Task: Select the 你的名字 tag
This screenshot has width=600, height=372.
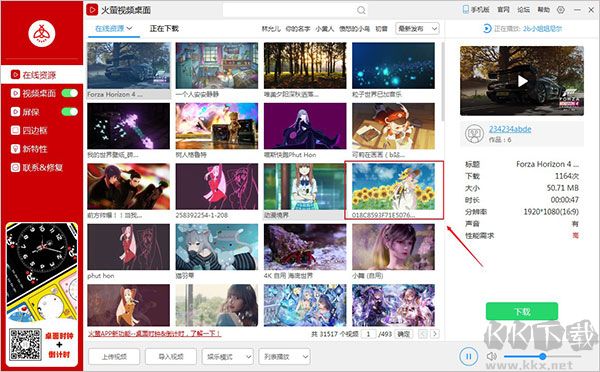Action: [x=298, y=29]
